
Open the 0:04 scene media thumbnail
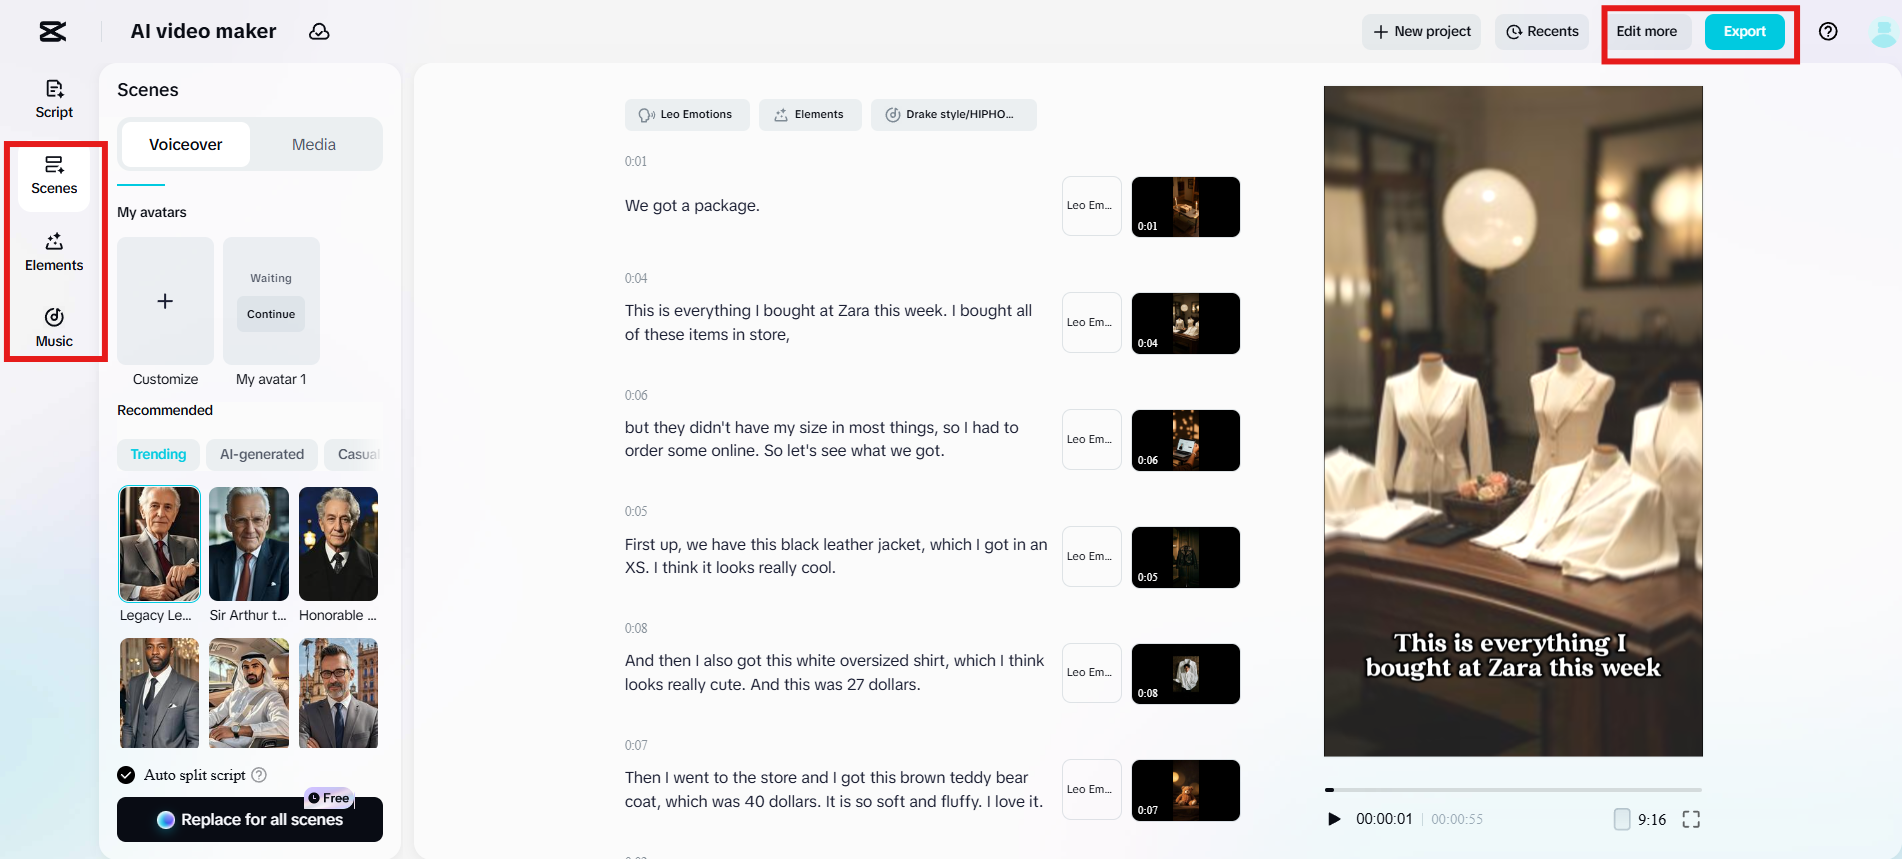click(x=1186, y=323)
